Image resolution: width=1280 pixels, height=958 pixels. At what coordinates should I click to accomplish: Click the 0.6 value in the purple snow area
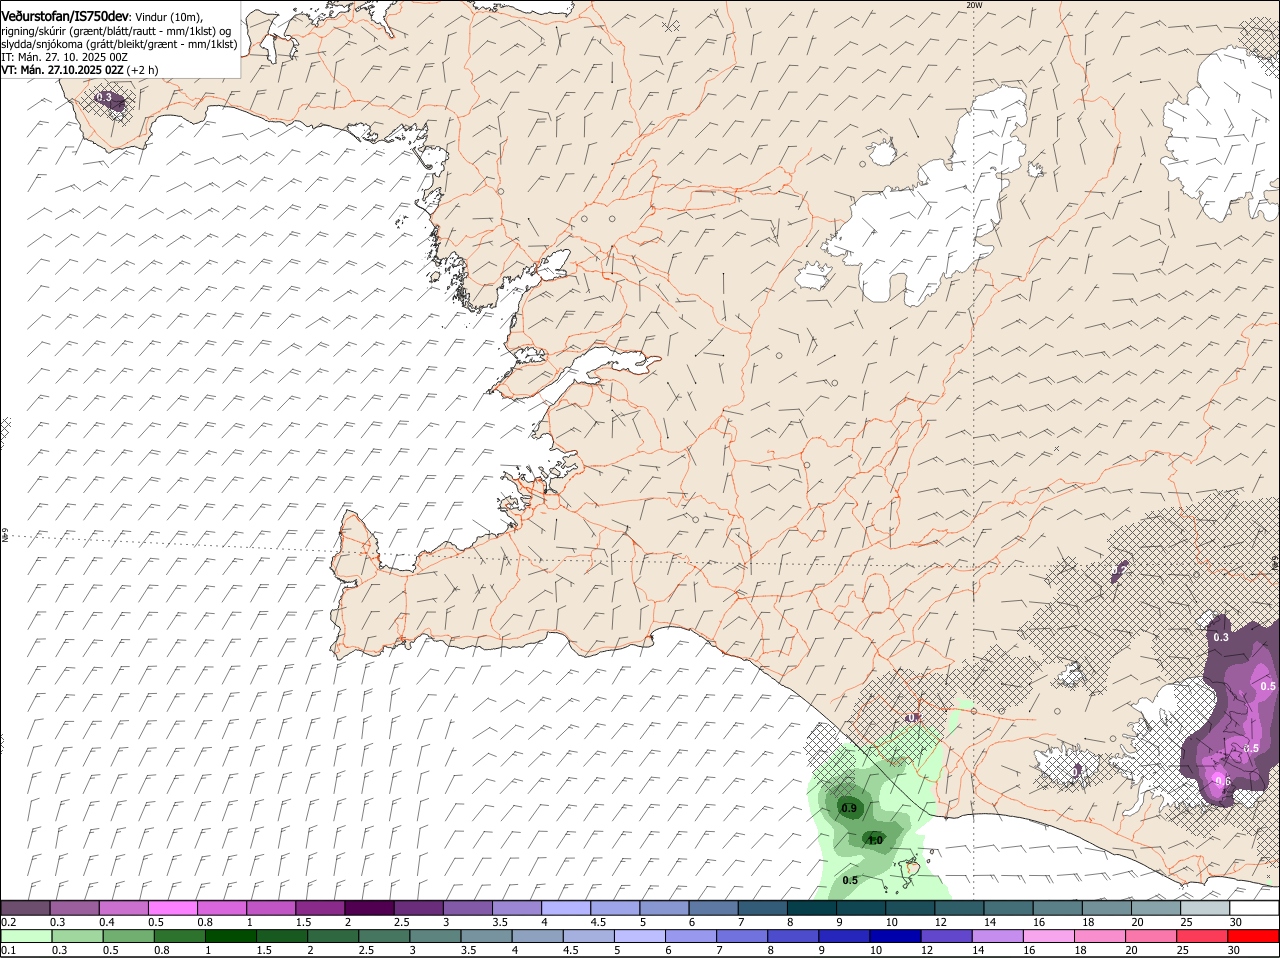point(1222,782)
